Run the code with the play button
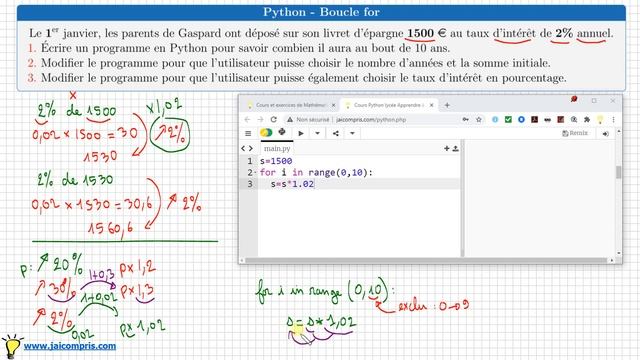 click(x=301, y=133)
